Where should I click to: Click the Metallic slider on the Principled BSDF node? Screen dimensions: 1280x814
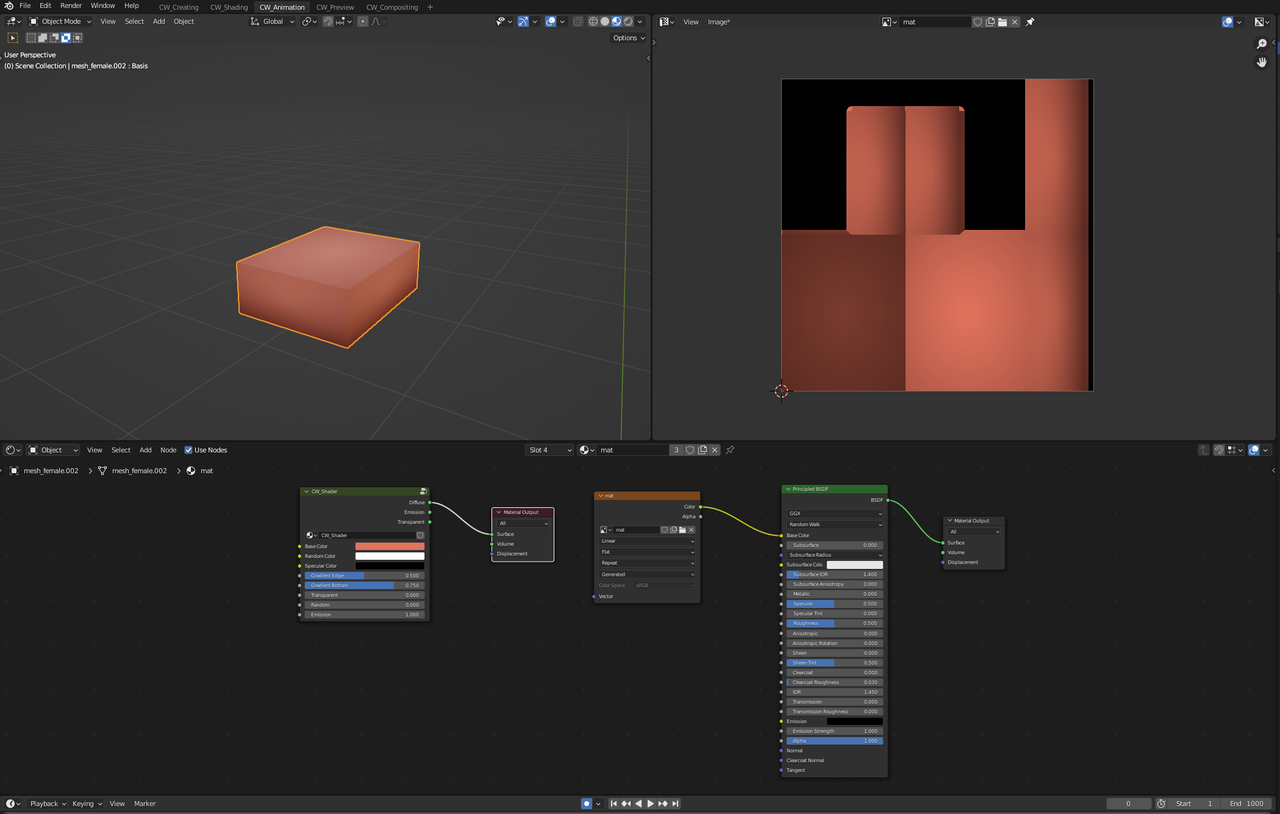[x=833, y=593]
